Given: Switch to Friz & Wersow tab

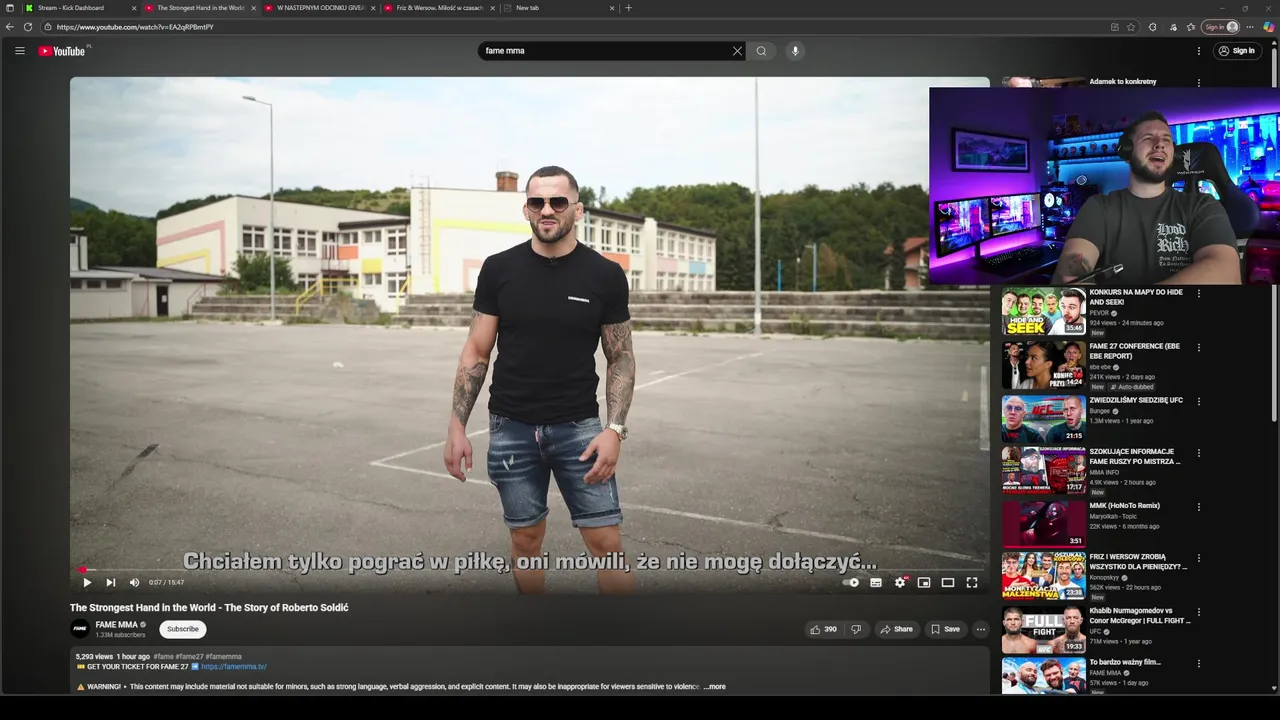Looking at the screenshot, I should click(x=438, y=8).
